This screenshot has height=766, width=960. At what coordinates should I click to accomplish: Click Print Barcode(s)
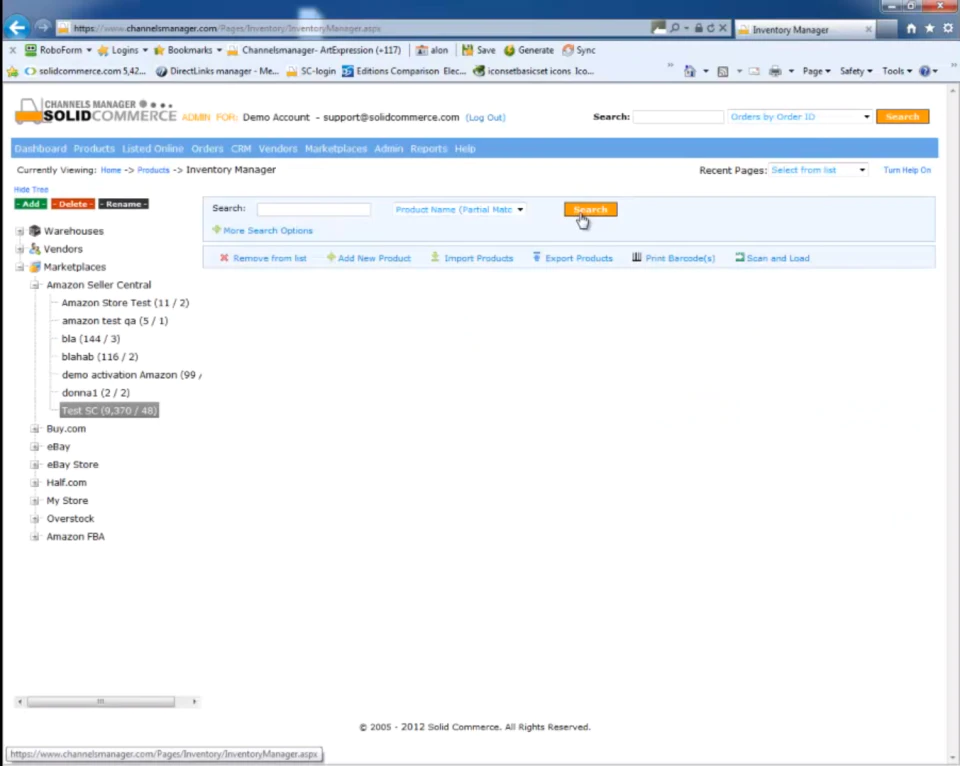673,258
